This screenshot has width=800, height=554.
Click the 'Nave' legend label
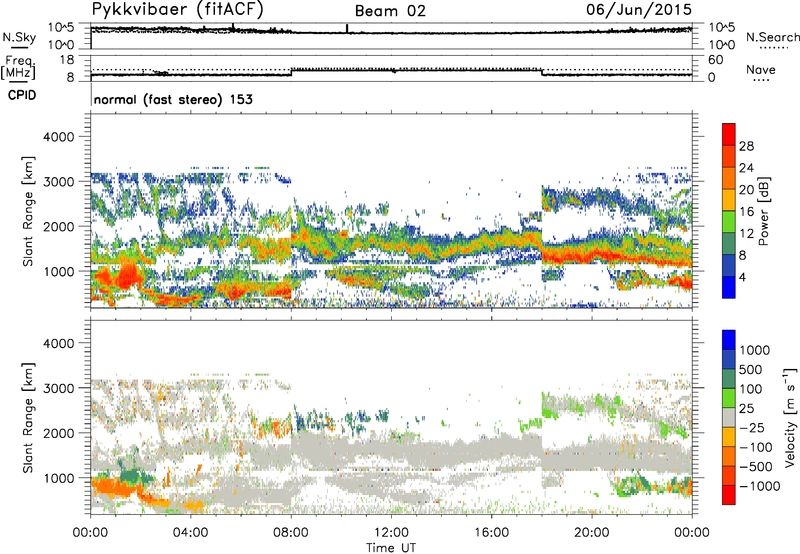(761, 70)
